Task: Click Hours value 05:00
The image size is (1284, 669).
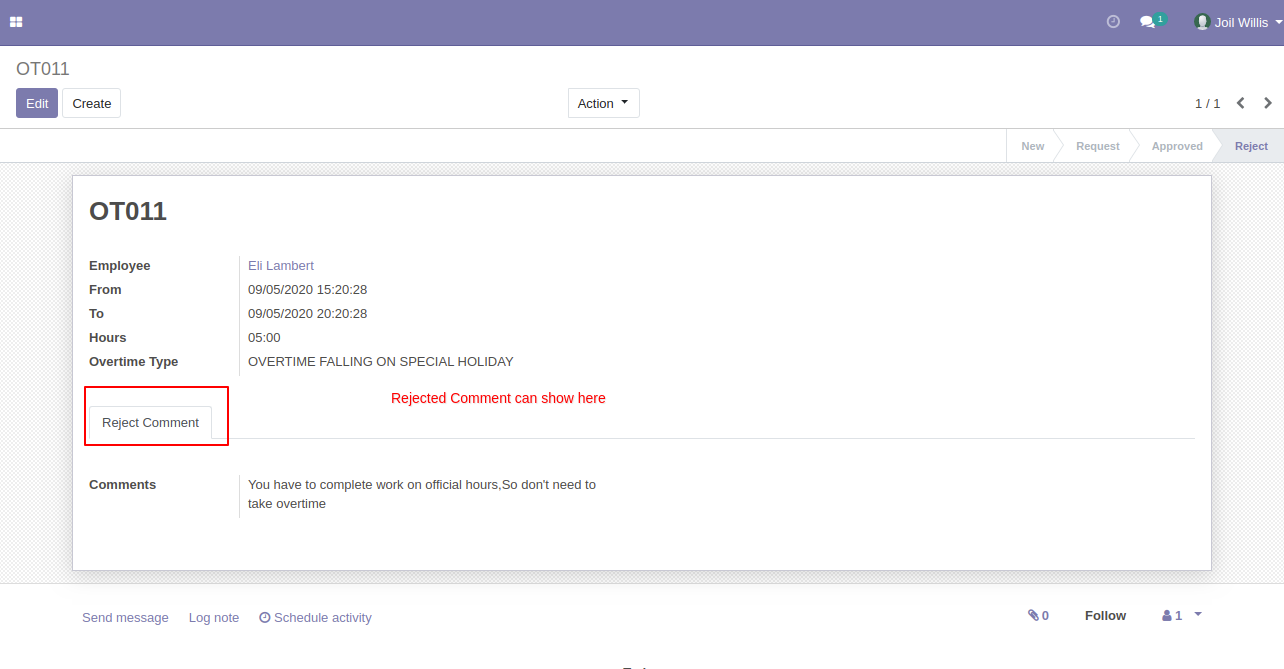Action: pos(264,338)
